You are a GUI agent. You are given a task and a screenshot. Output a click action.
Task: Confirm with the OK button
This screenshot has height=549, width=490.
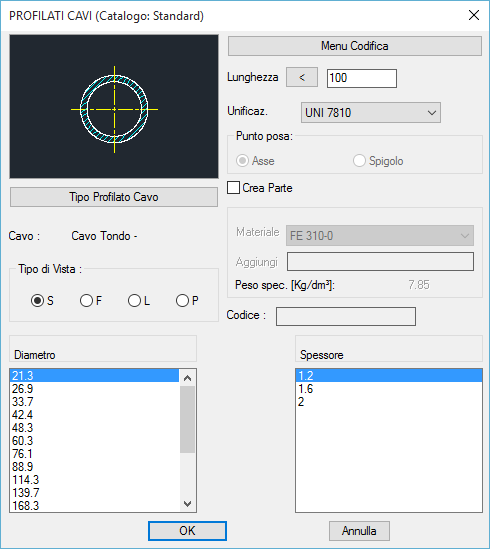pos(187,531)
